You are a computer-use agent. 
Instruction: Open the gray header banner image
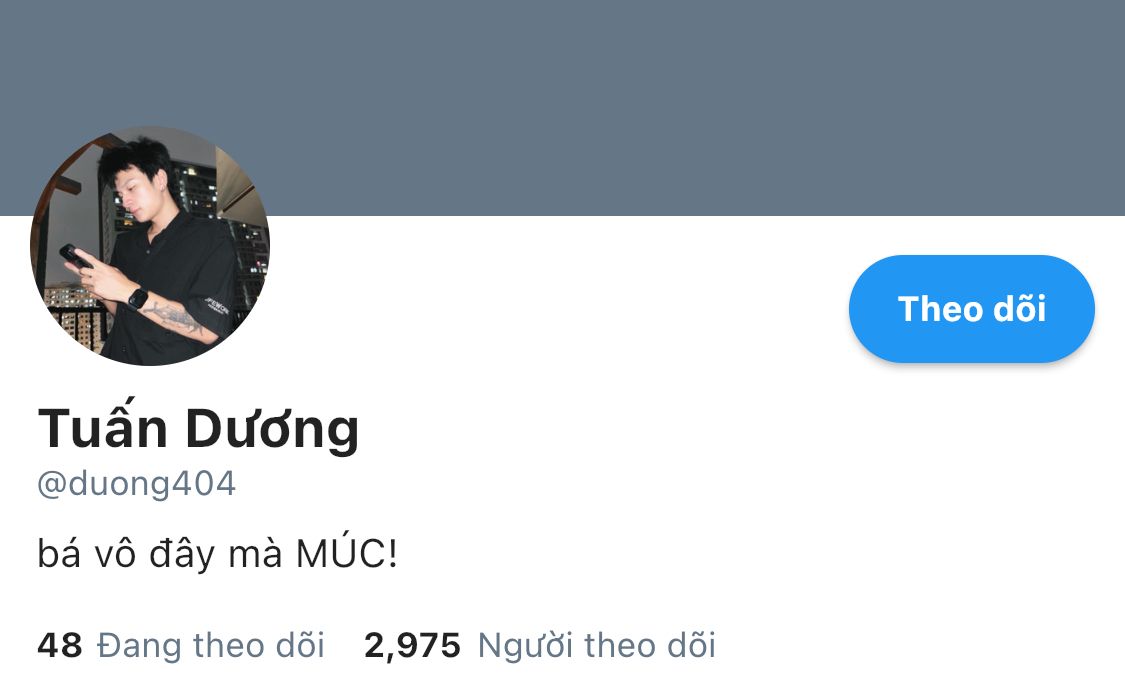pos(562,108)
